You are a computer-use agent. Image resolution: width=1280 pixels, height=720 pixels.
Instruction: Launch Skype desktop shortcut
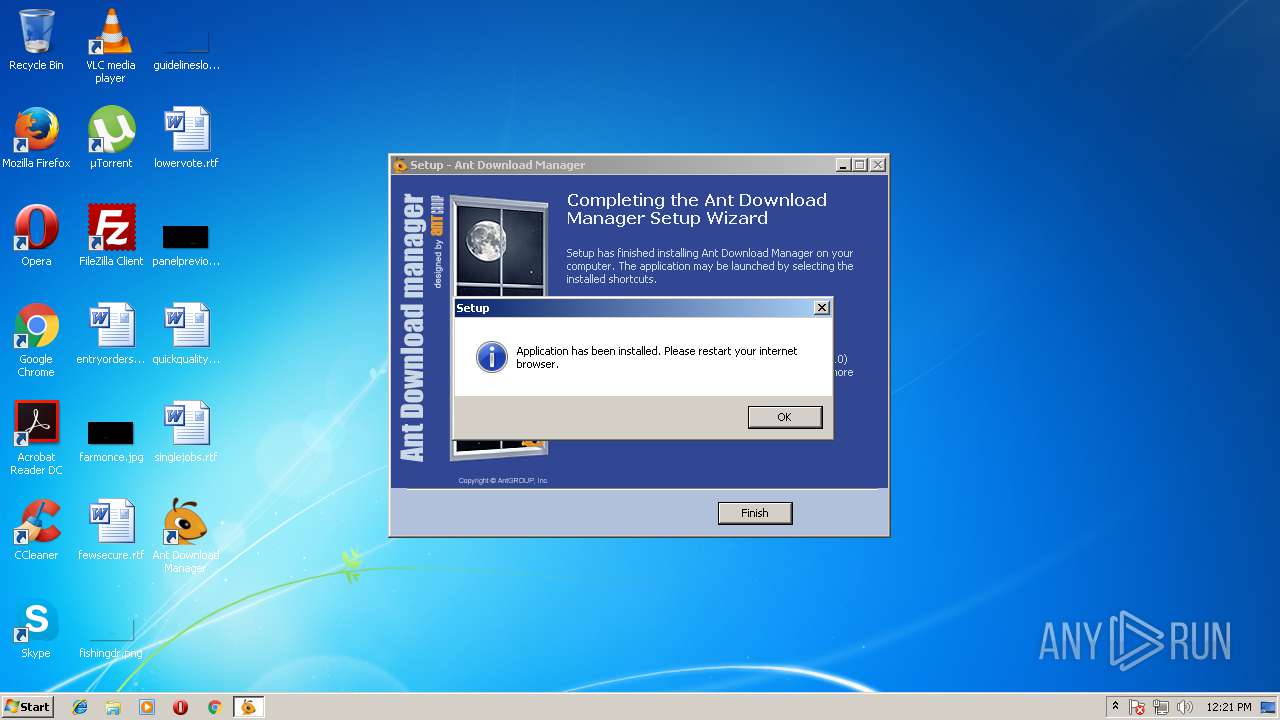(36, 628)
